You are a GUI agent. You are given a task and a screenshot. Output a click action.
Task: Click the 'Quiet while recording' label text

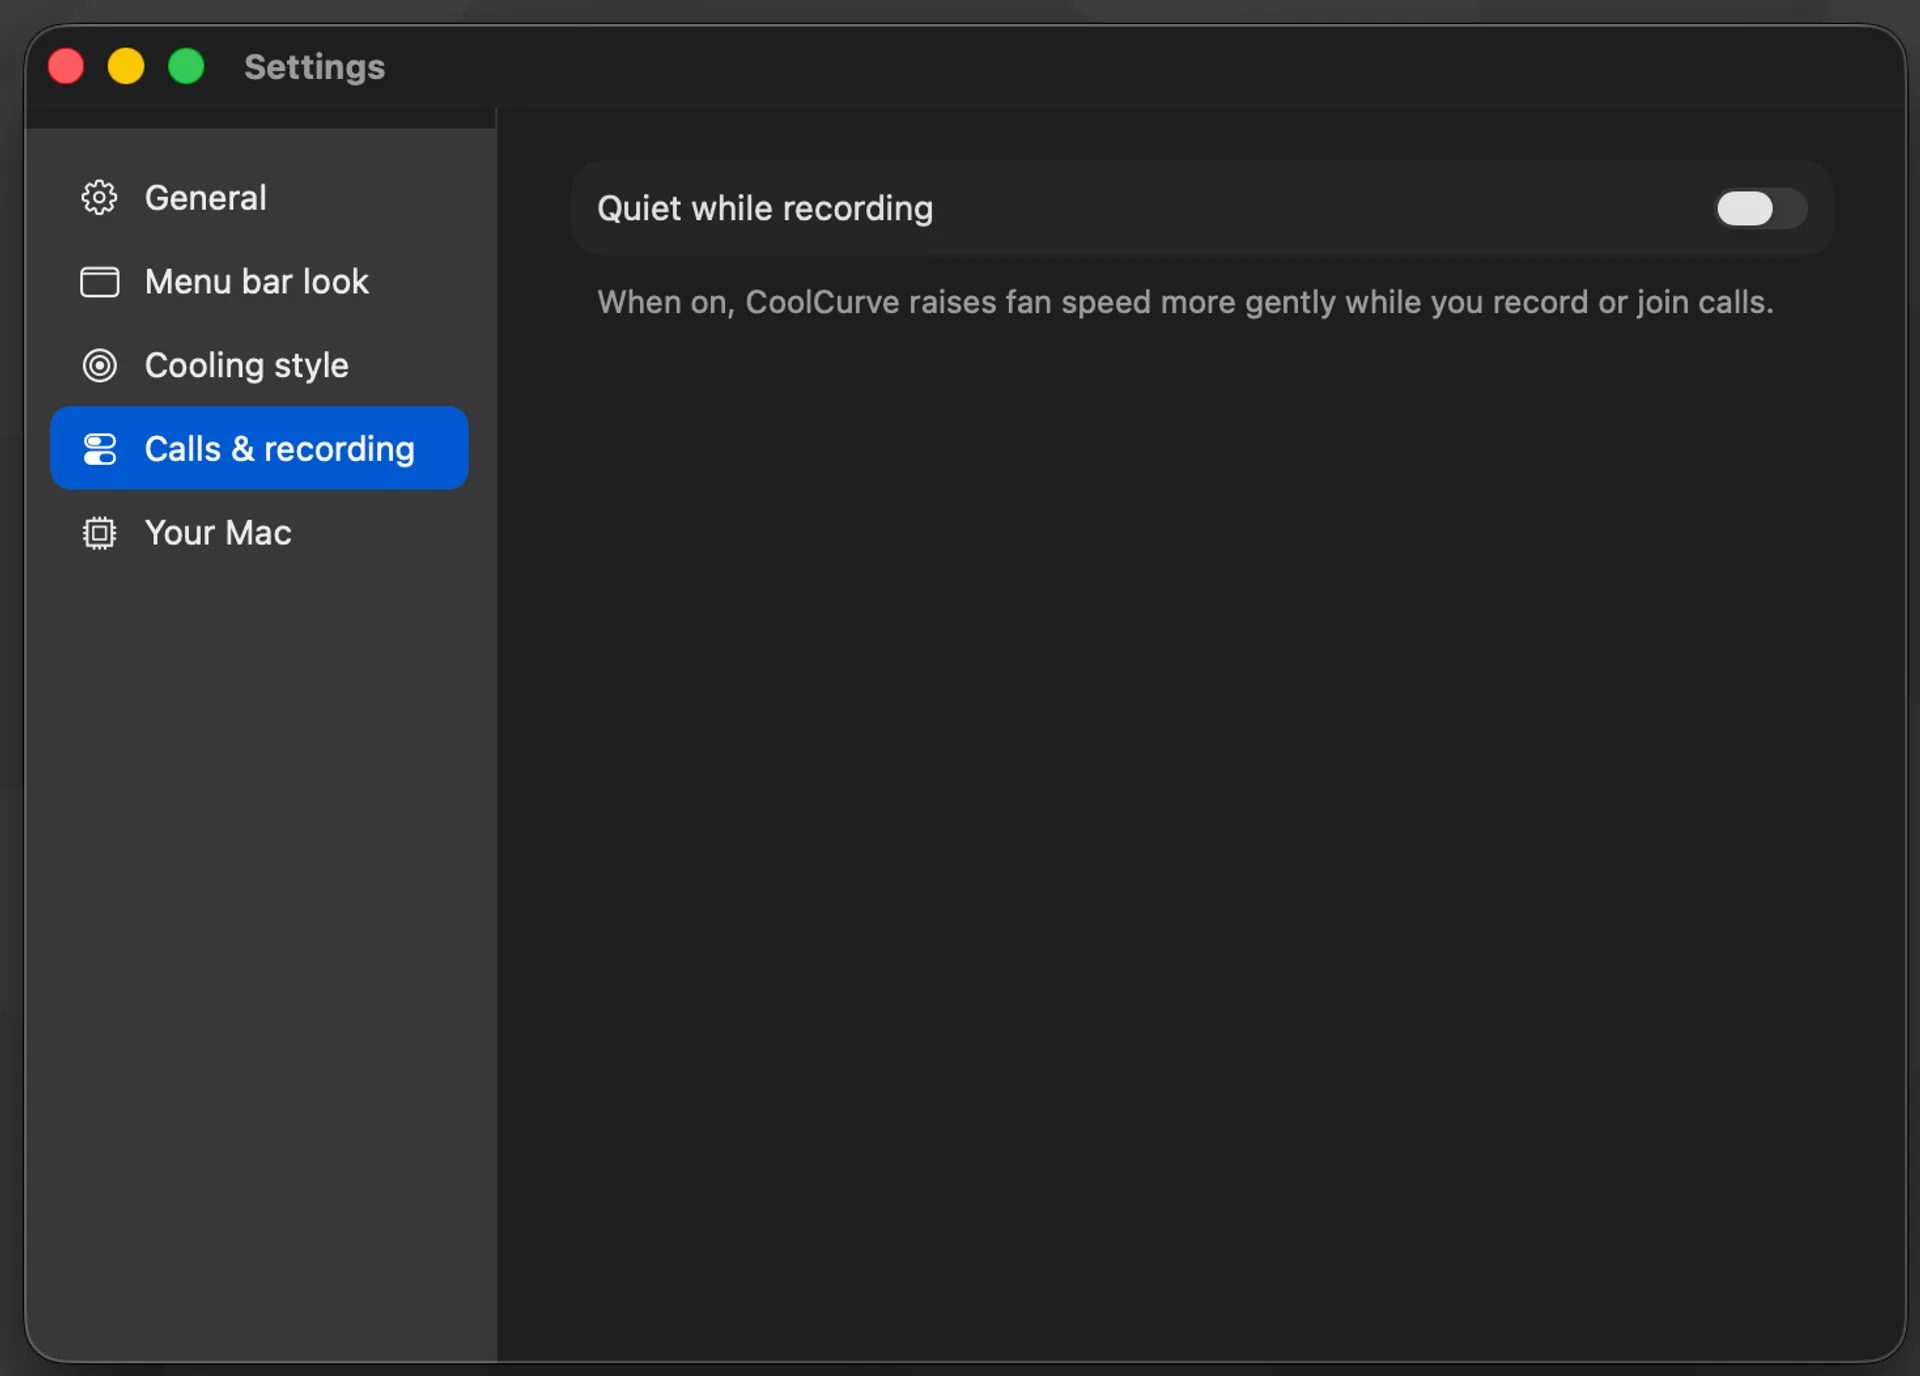[x=764, y=208]
